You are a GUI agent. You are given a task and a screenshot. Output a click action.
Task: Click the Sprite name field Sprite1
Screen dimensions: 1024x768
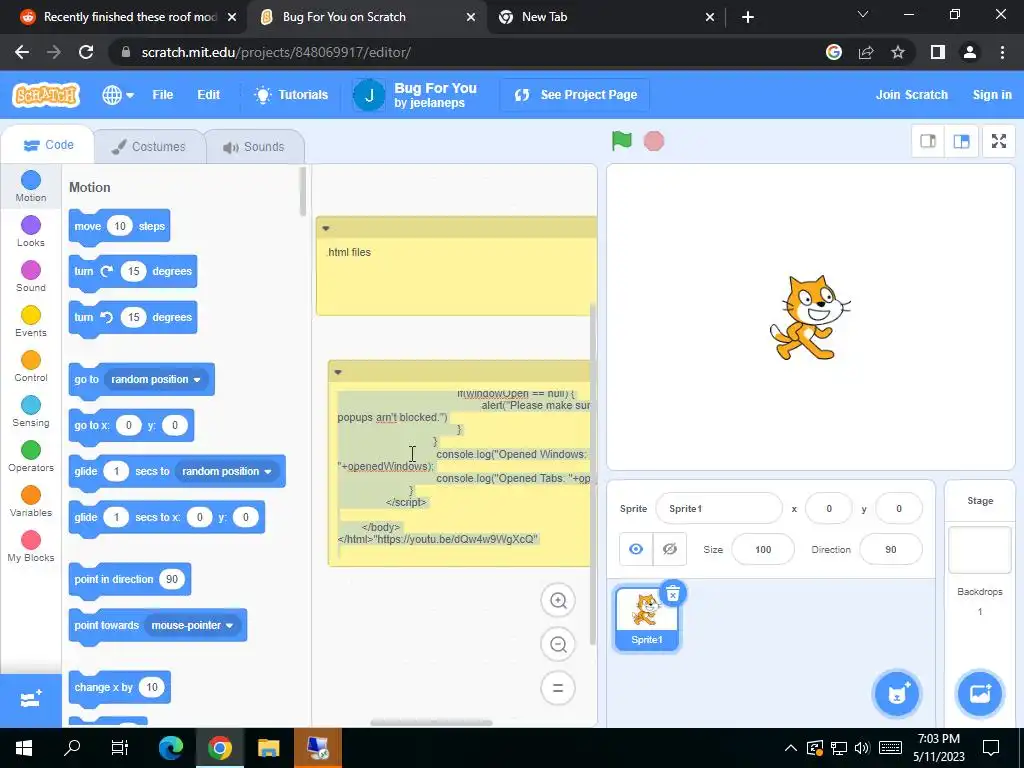point(718,509)
